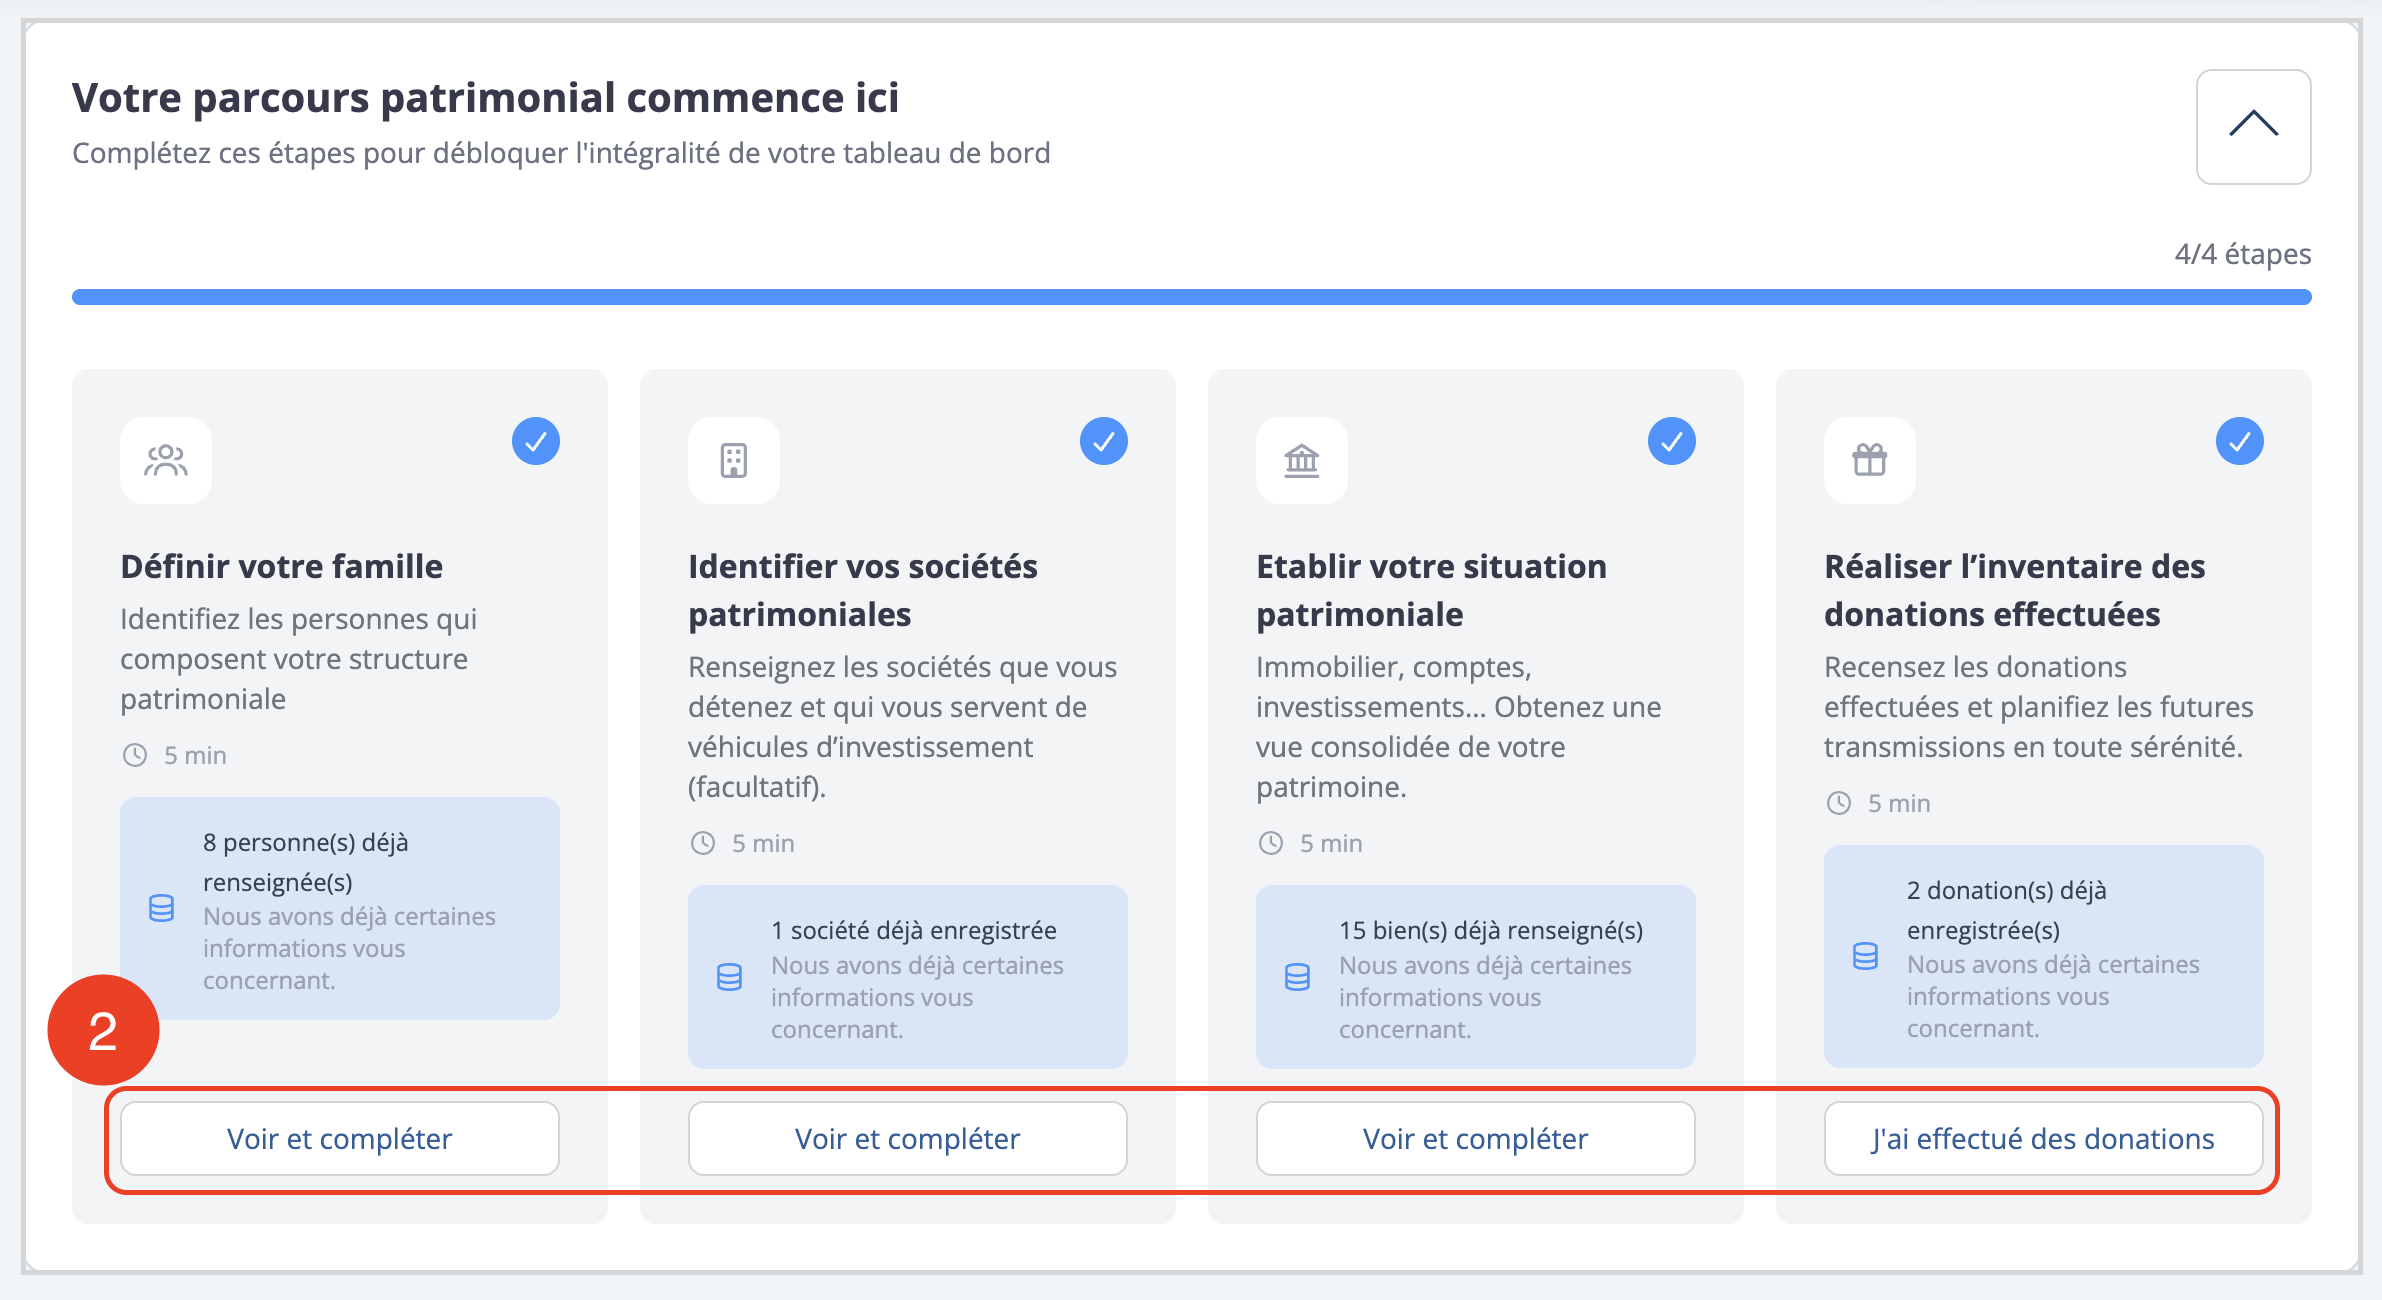Click database icon in 15 biens box

1297,977
